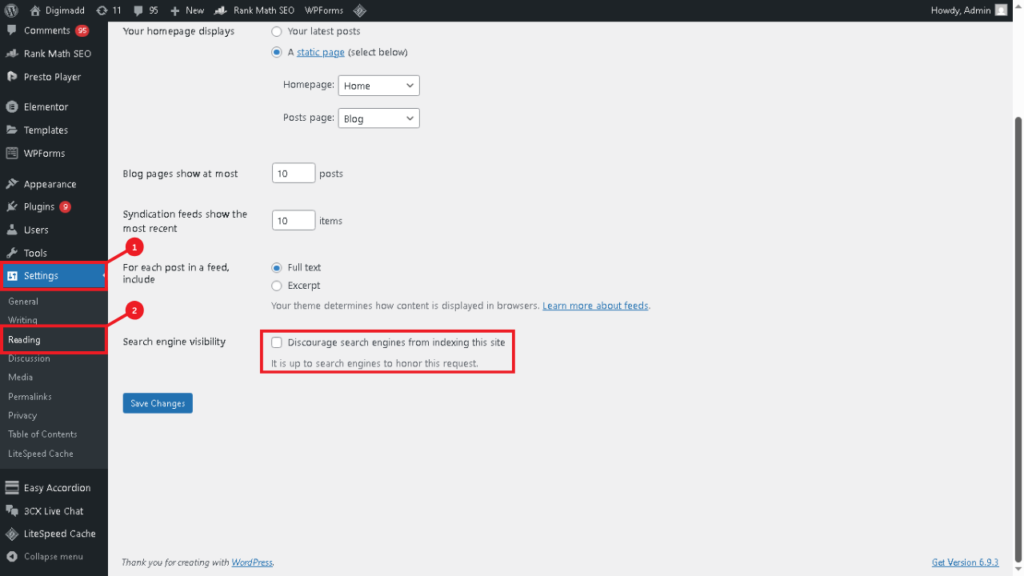Click the updates icon in admin bar
Screen dimensions: 1024x576
click(x=102, y=10)
